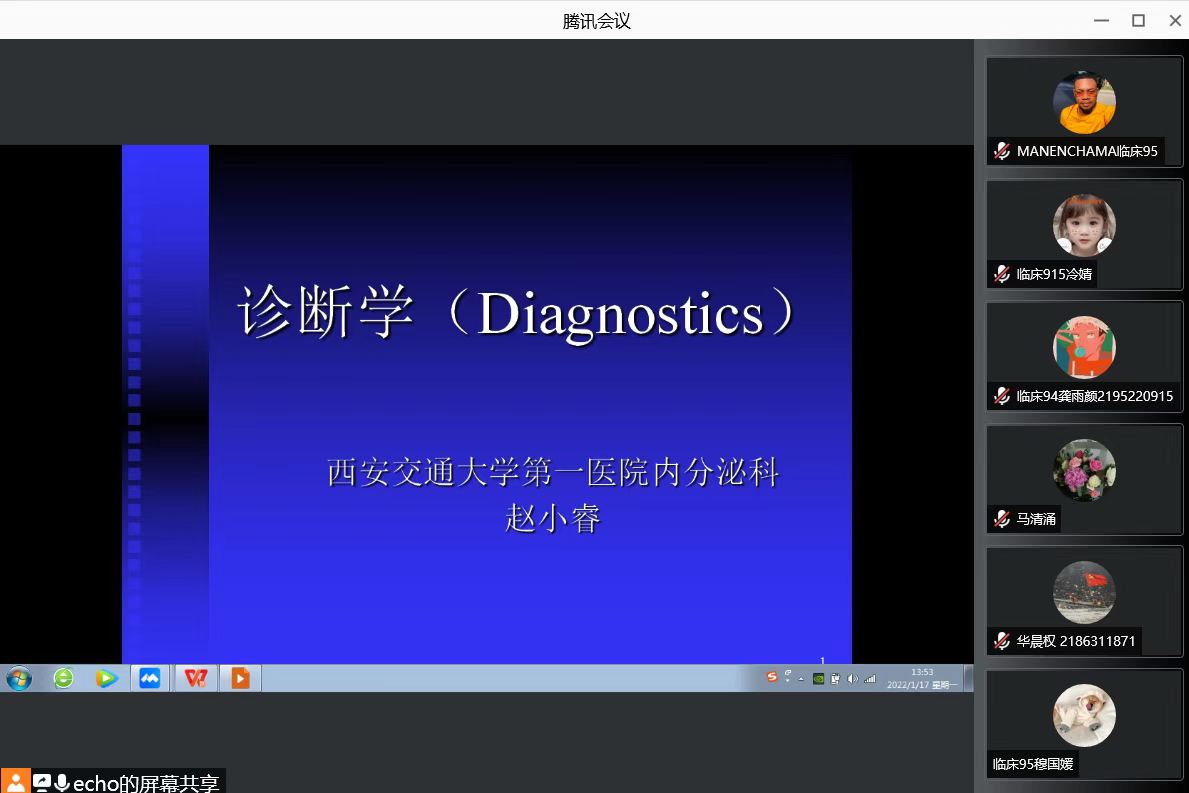Click the echo的屏幕共享 label
Viewport: 1189px width, 793px height.
[x=146, y=783]
